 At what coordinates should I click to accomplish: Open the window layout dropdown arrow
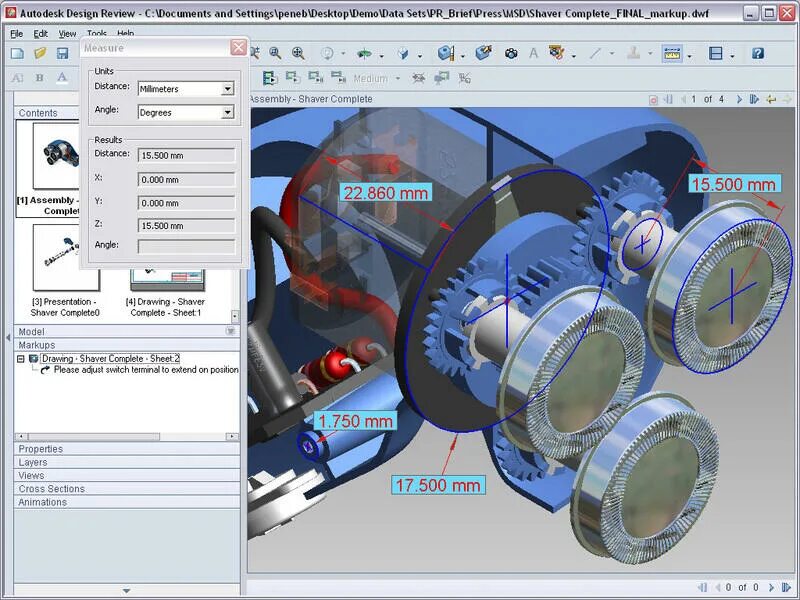(732, 56)
